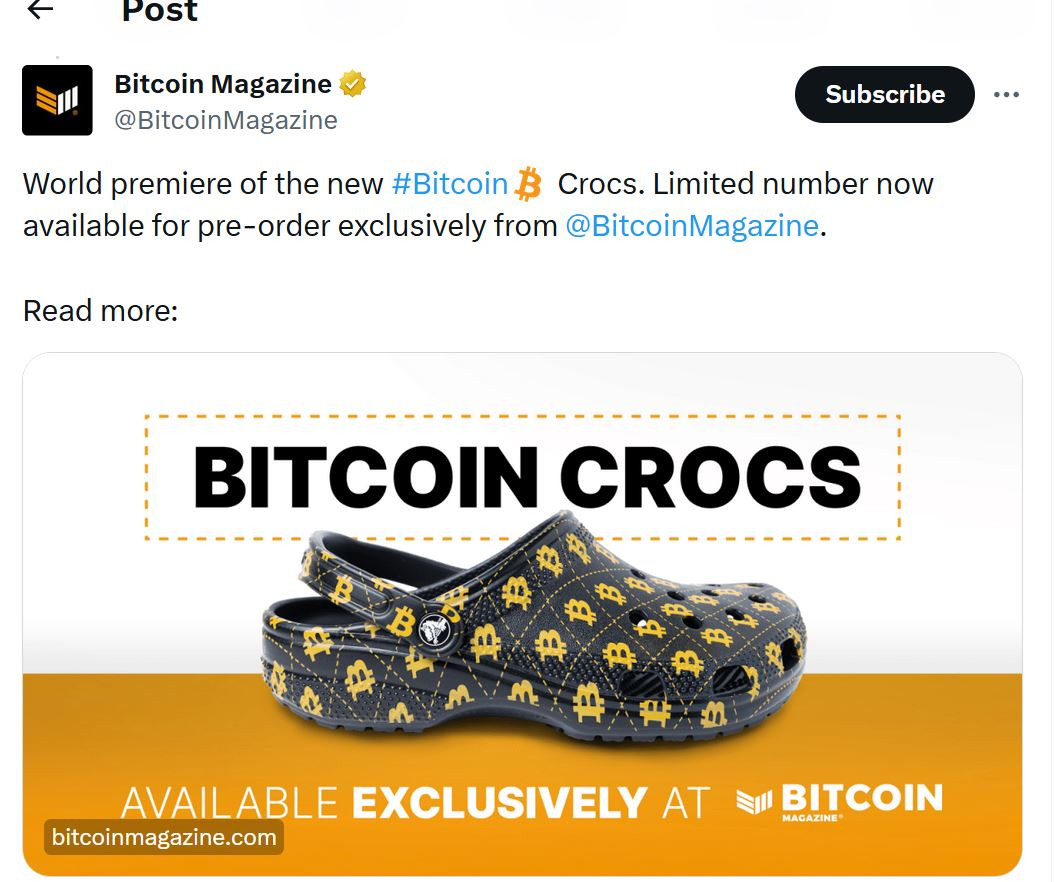Open the #Bitcoin hashtag link
This screenshot has width=1055, height=882.
point(449,184)
